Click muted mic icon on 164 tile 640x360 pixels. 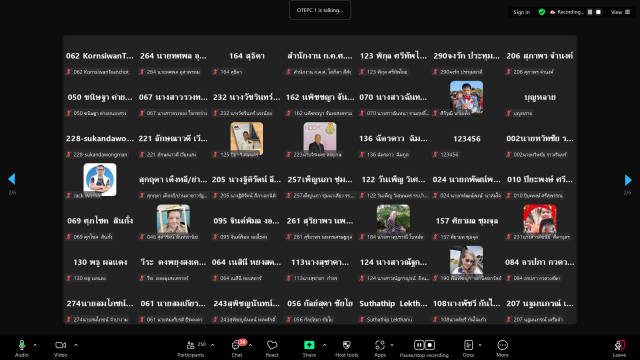tap(215, 72)
